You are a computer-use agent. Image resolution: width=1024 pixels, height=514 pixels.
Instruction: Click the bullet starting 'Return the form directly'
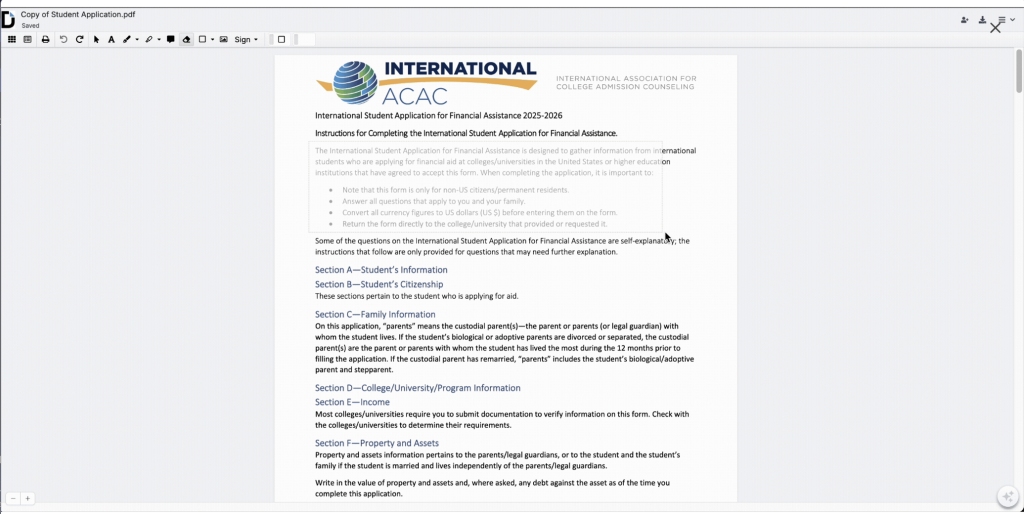pos(475,224)
